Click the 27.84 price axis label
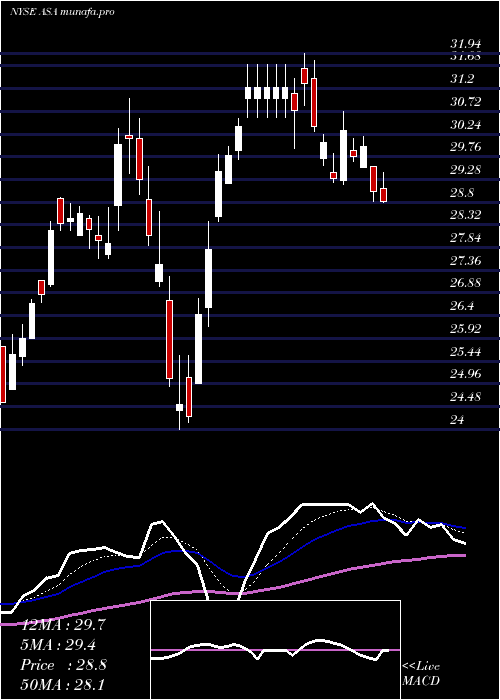This screenshot has height=700, width=500. tap(465, 238)
